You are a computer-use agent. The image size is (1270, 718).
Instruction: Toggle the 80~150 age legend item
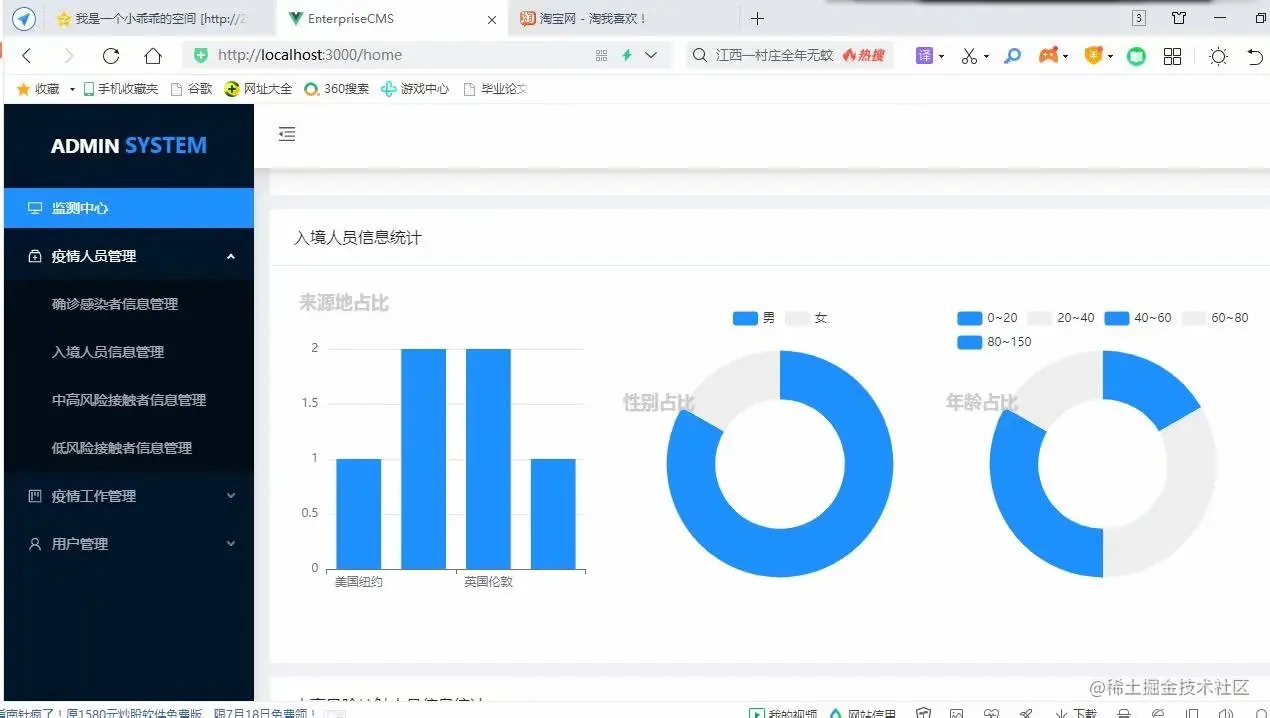click(x=994, y=342)
